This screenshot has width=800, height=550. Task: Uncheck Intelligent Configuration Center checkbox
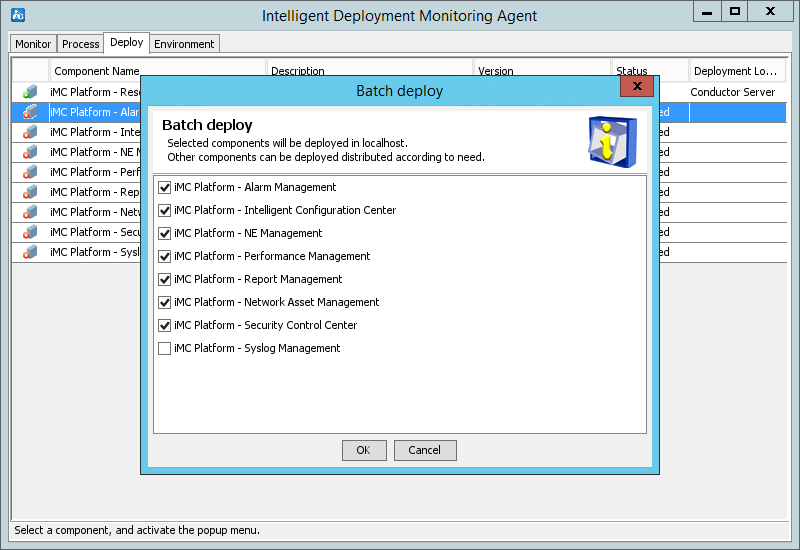coord(164,210)
